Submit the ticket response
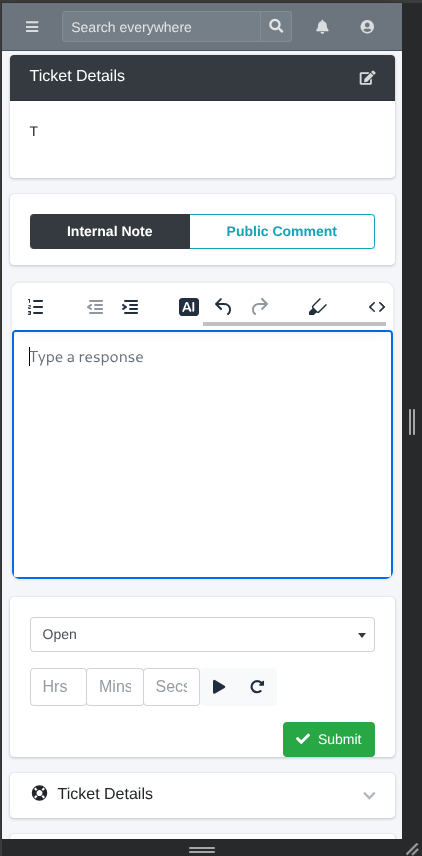The image size is (422, 856). click(329, 739)
